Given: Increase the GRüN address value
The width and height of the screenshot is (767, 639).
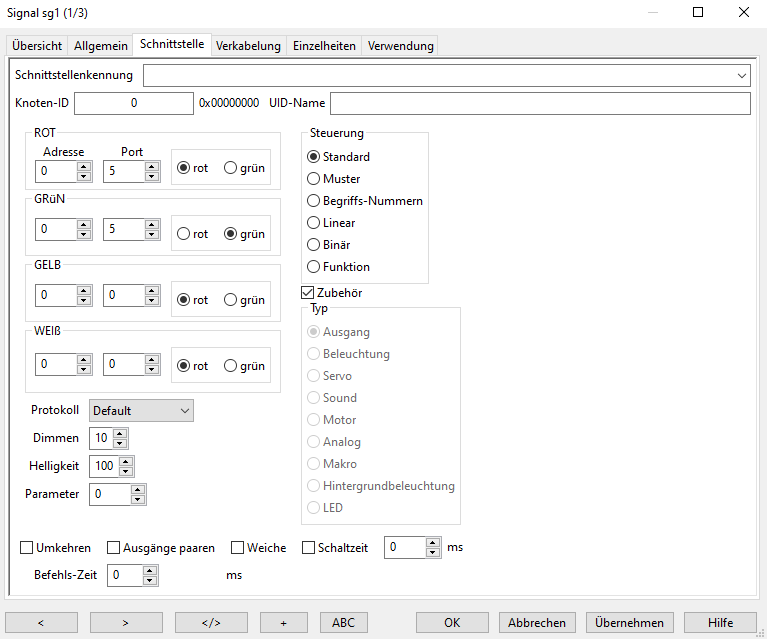Looking at the screenshot, I should [x=84, y=225].
